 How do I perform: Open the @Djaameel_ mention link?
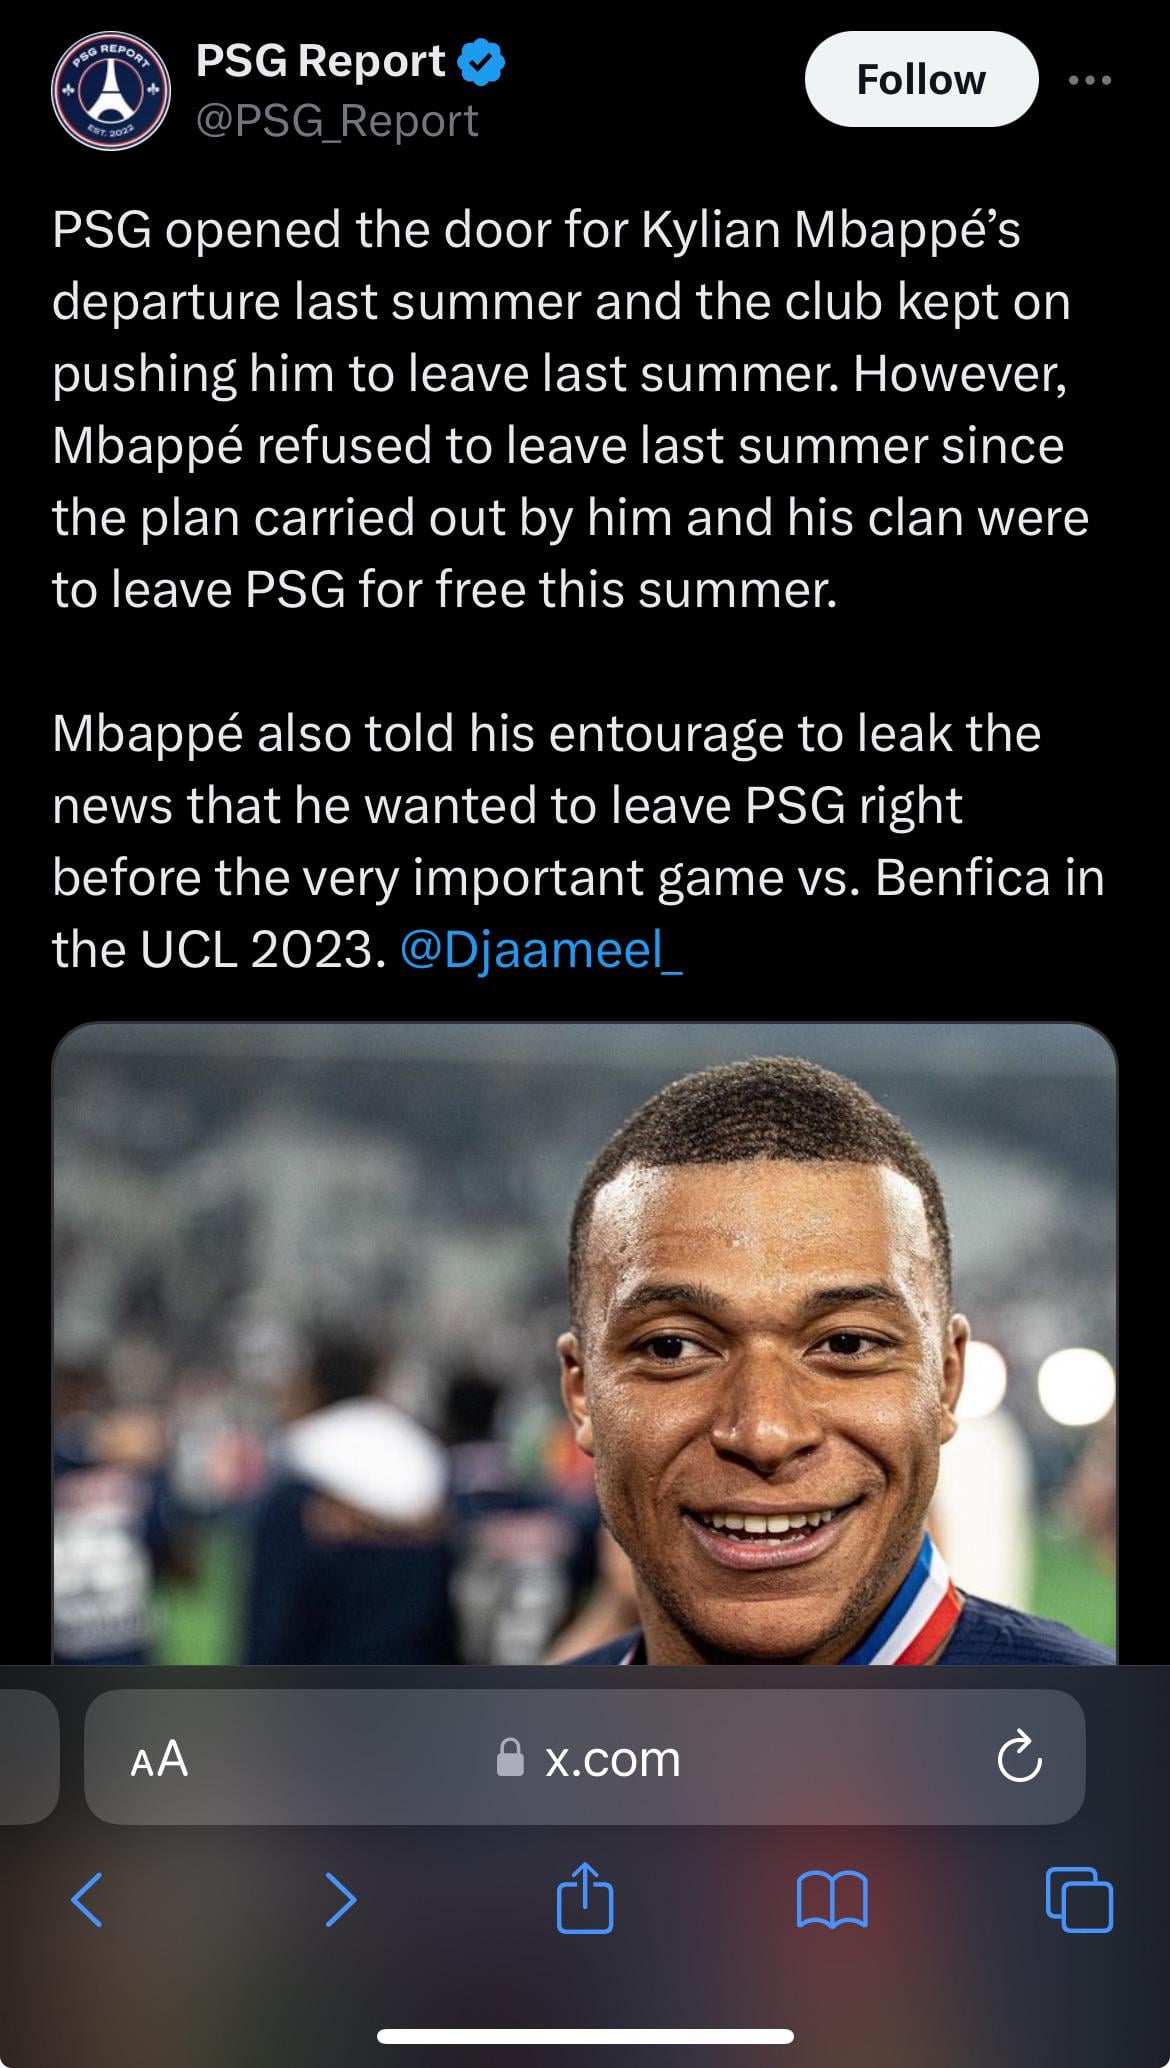pyautogui.click(x=541, y=949)
